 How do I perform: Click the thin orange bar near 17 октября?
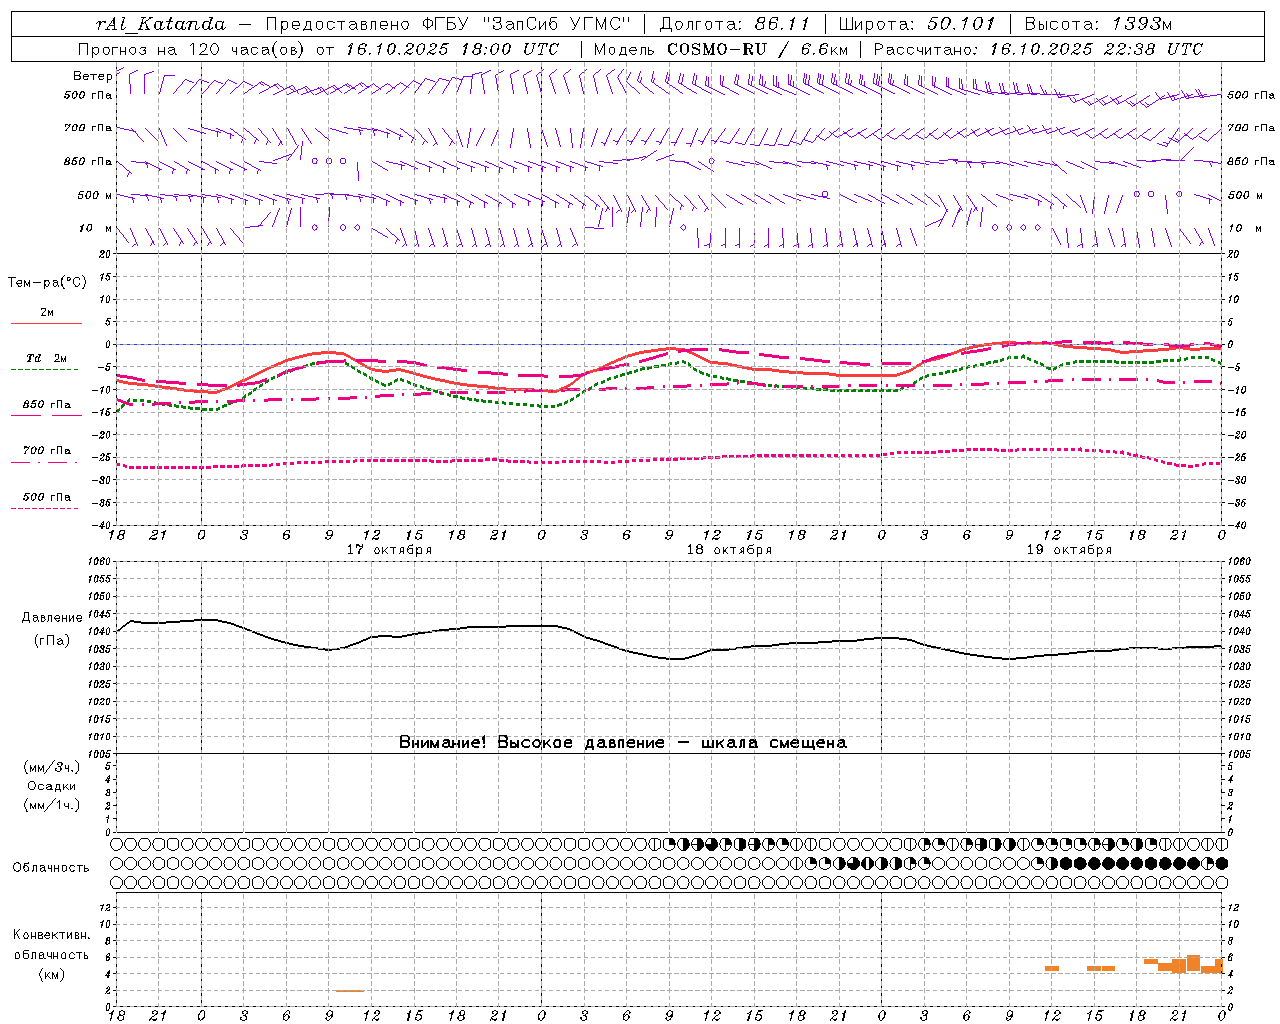(350, 990)
